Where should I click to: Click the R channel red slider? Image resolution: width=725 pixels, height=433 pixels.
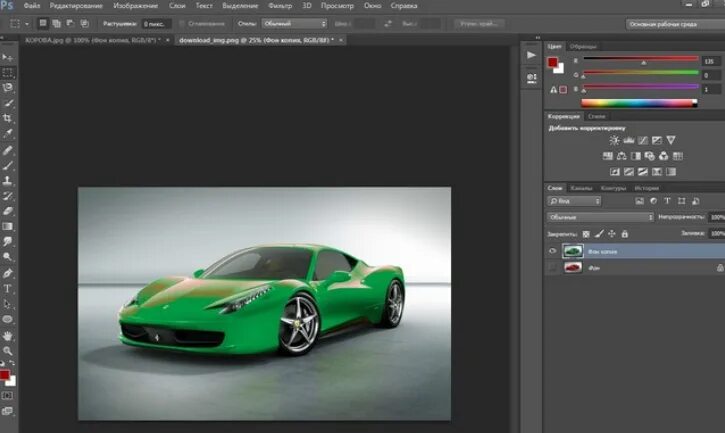641,59
